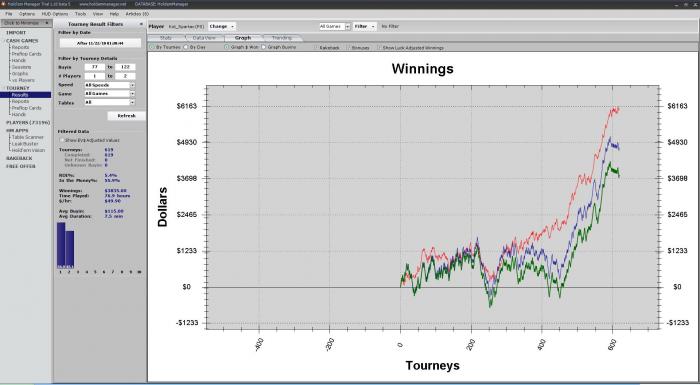The width and height of the screenshot is (700, 385).
Task: Open the Options menu
Action: pos(26,14)
